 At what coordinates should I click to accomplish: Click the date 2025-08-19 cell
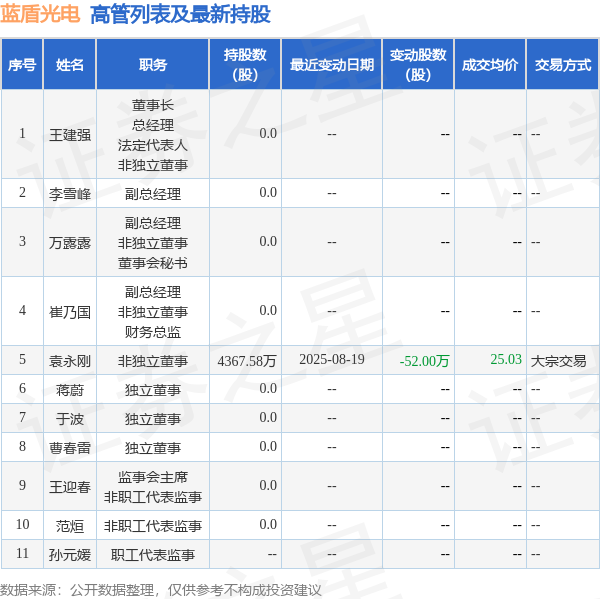click(332, 358)
